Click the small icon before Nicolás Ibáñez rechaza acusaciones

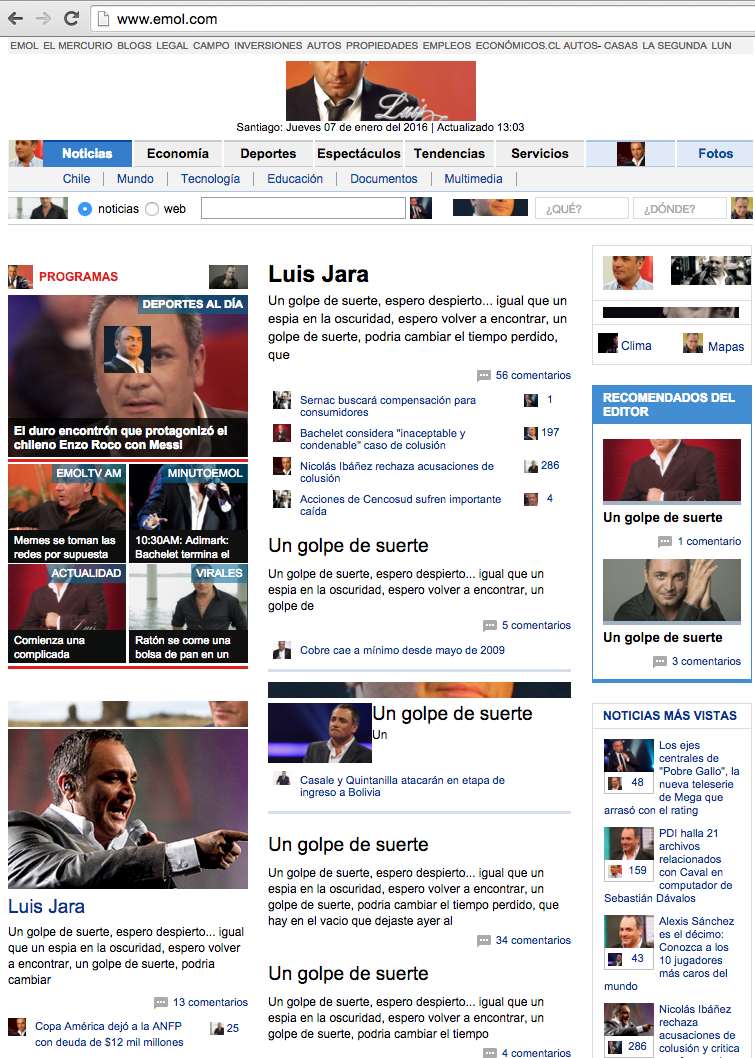[x=282, y=466]
